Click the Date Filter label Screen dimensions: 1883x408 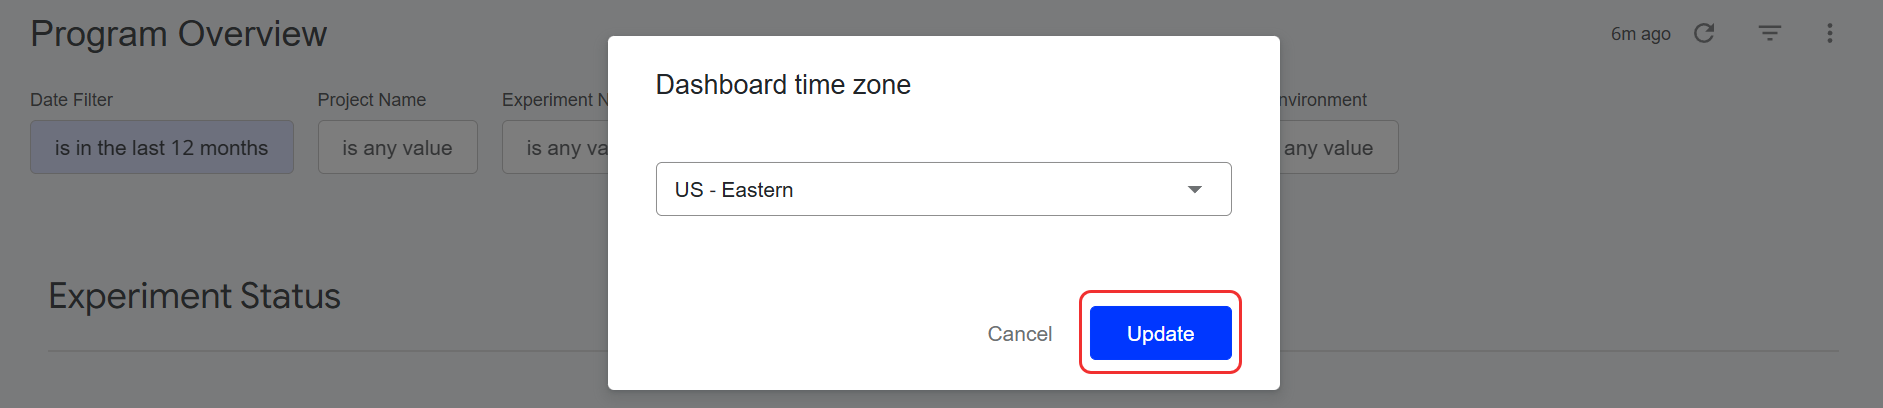click(x=71, y=100)
